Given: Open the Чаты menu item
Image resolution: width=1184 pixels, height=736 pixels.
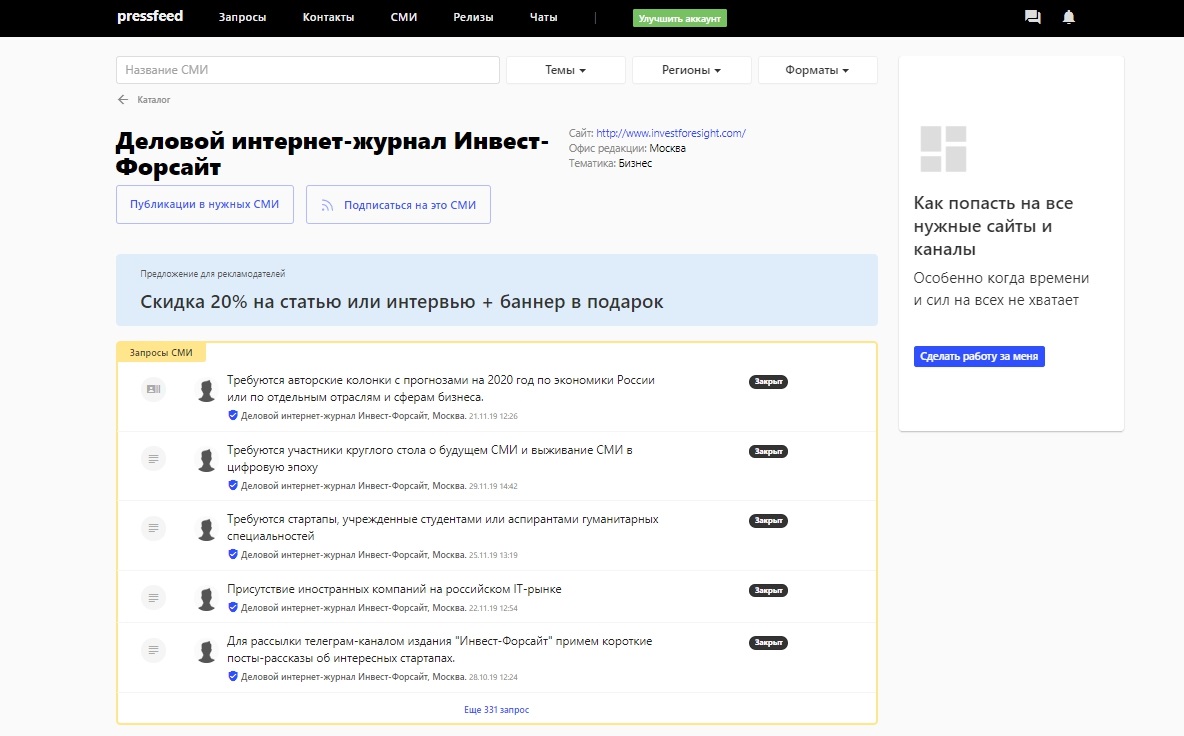Looking at the screenshot, I should click(544, 18).
